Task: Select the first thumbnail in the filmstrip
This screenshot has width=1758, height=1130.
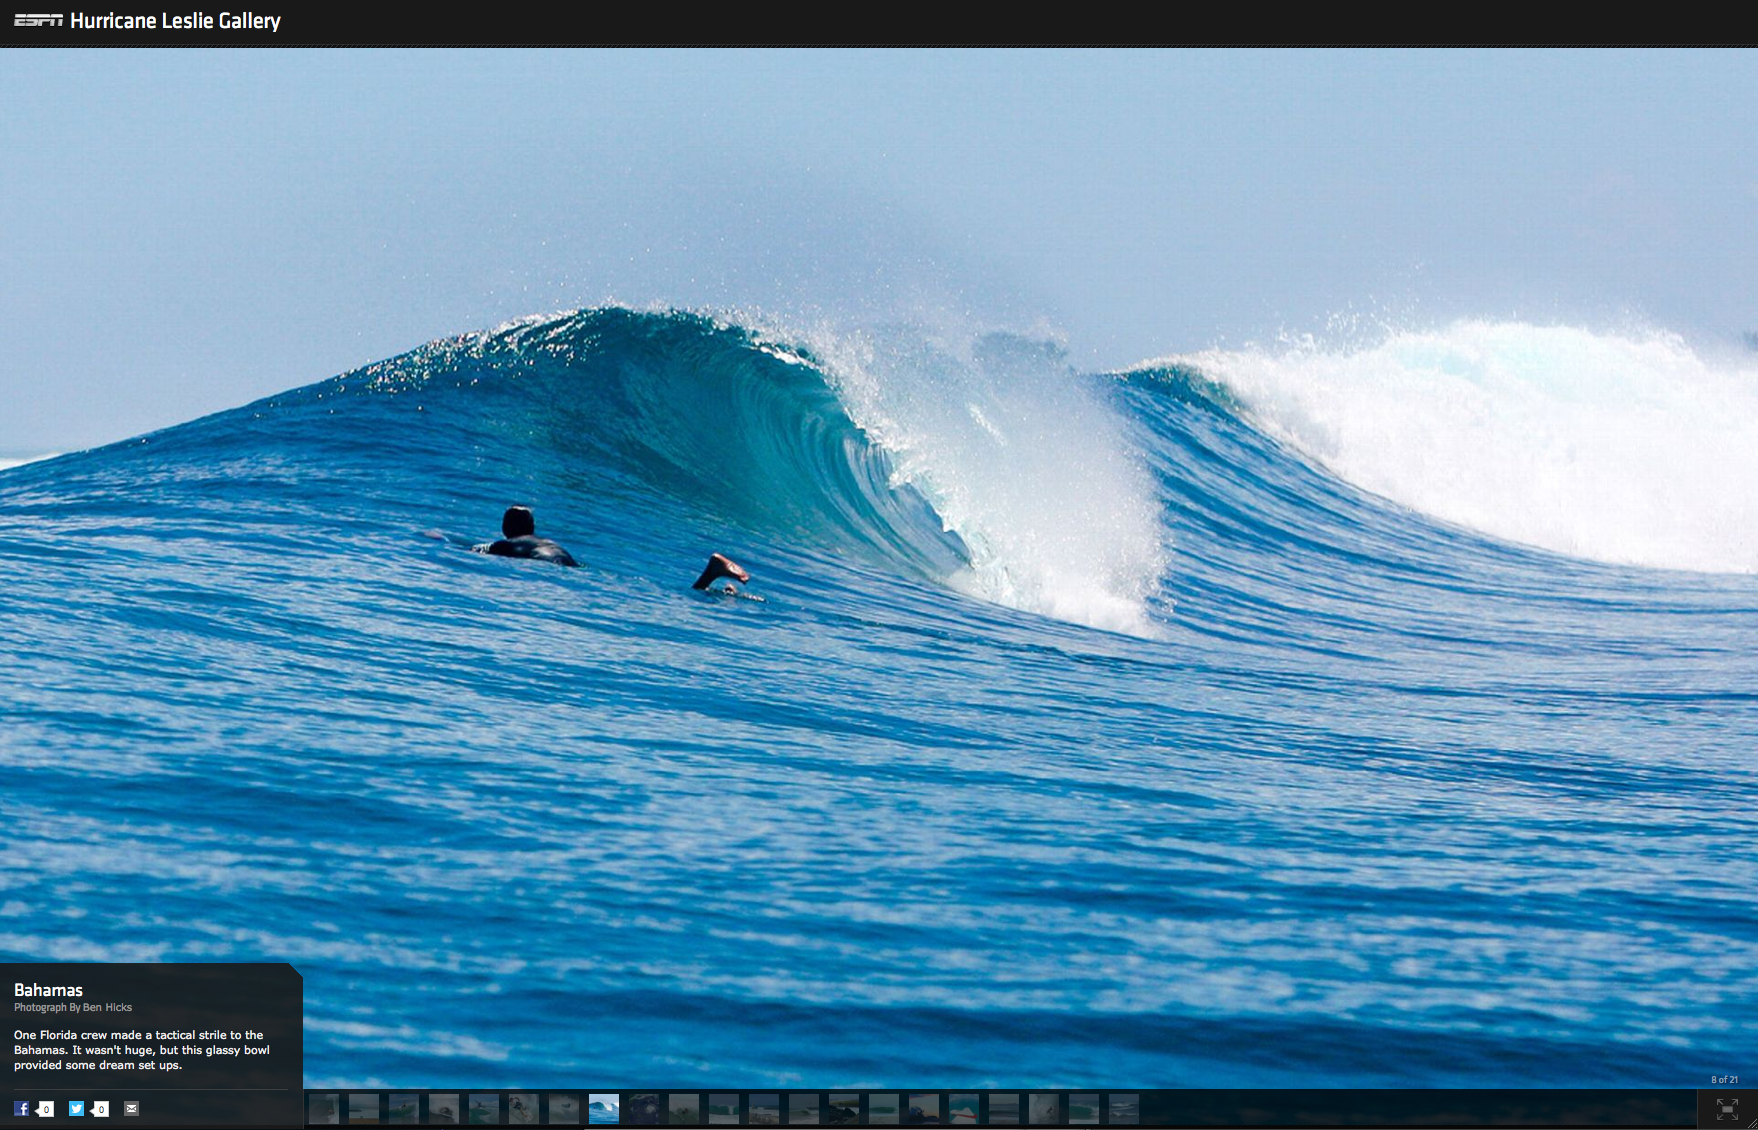Action: point(324,1108)
